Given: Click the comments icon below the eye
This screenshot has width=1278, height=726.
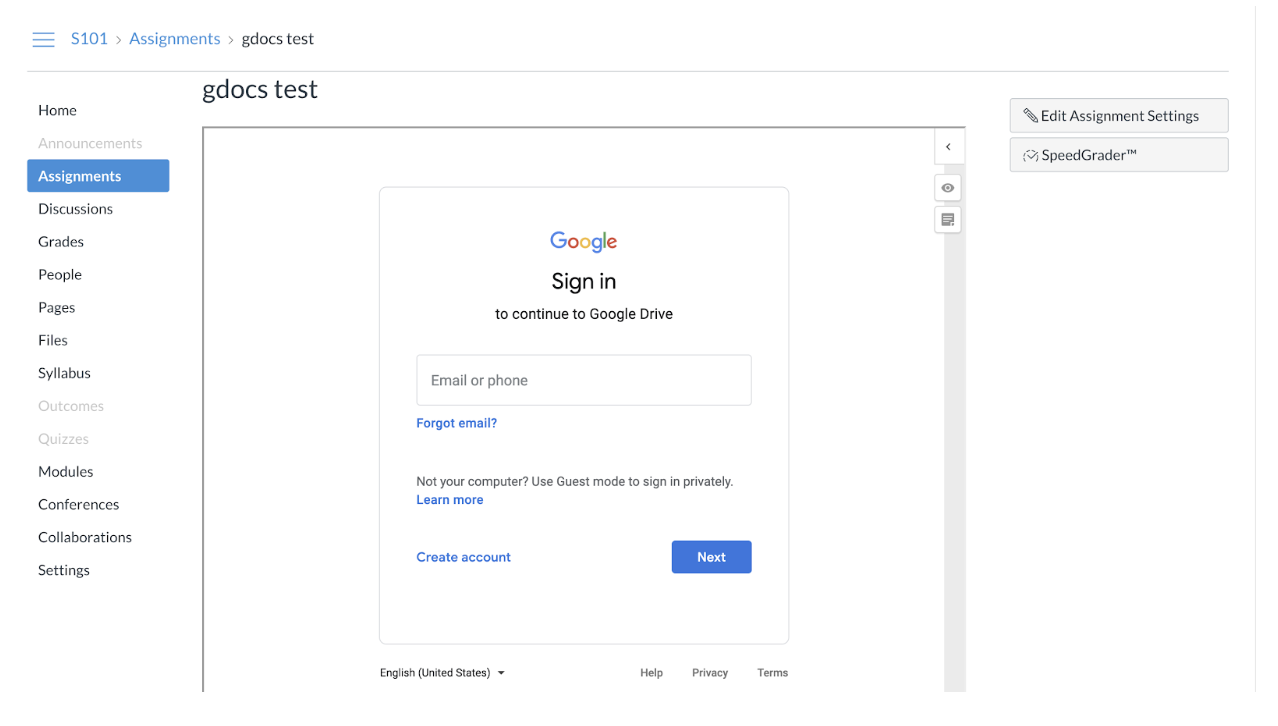Looking at the screenshot, I should (948, 220).
